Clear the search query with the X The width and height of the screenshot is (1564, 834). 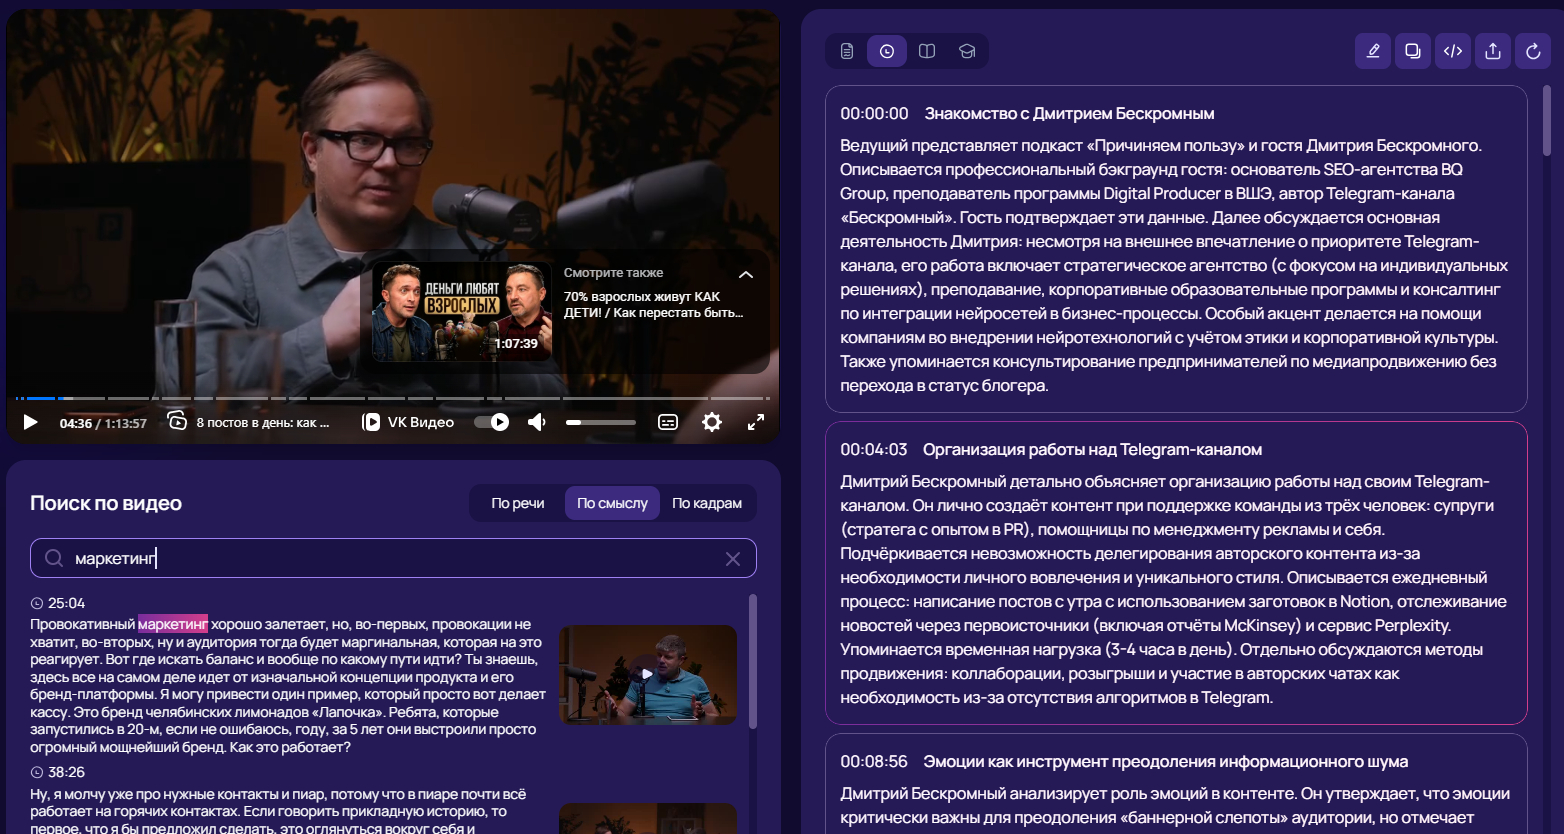click(x=733, y=559)
